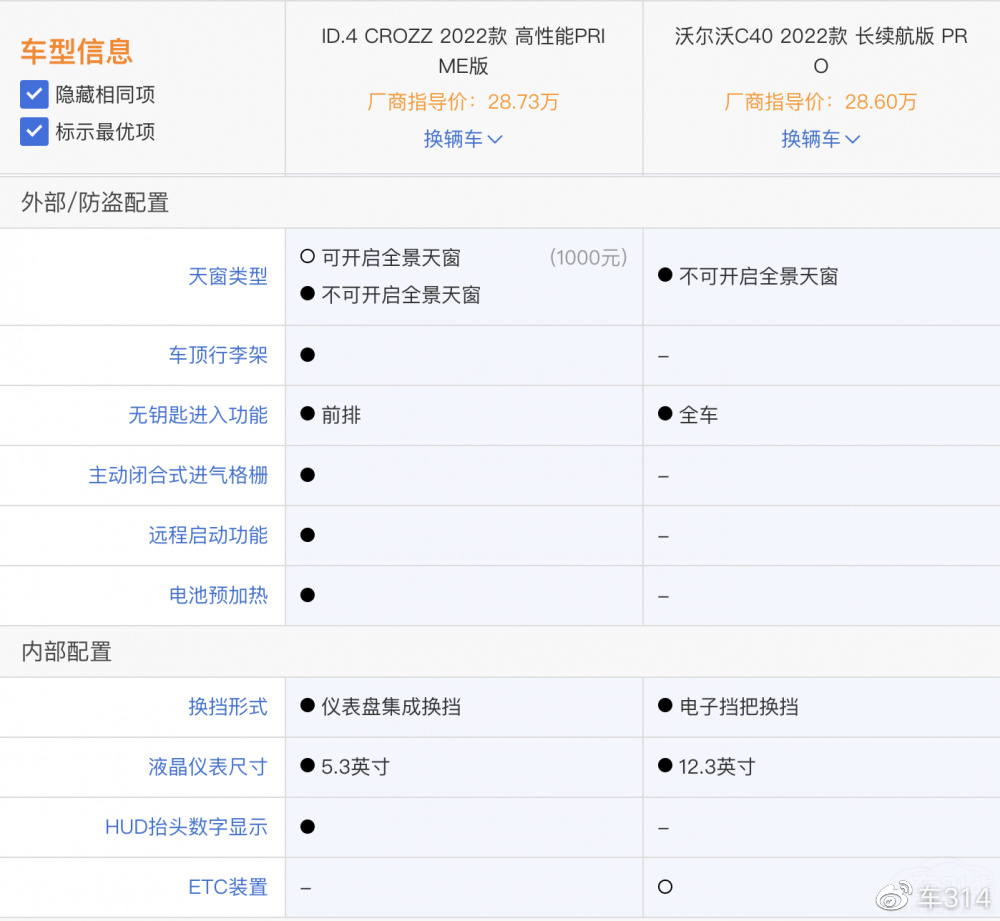Click the dot beside 全车 keyless entry
The image size is (1000, 921).
[x=663, y=415]
